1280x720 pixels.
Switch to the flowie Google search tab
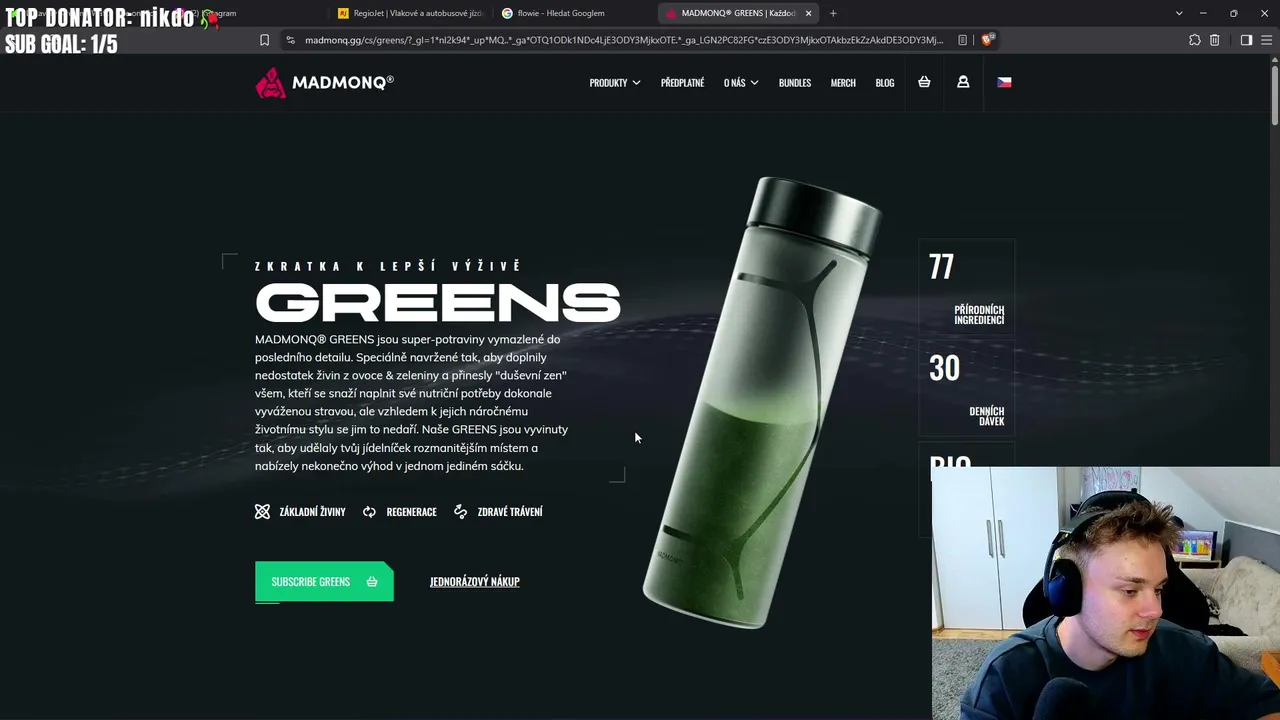pyautogui.click(x=571, y=13)
